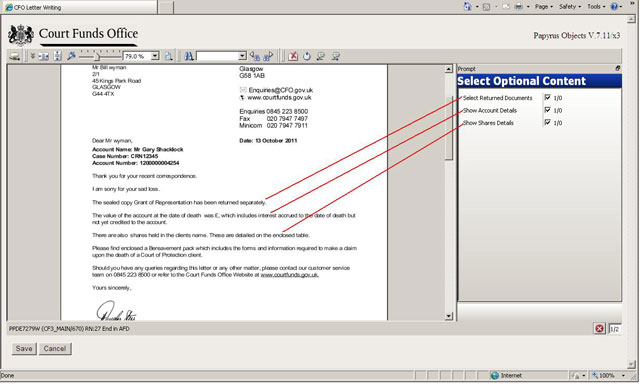Viewport: 640px width, 384px height.
Task: Click the protected mode icon in status bar
Action: click(x=576, y=375)
